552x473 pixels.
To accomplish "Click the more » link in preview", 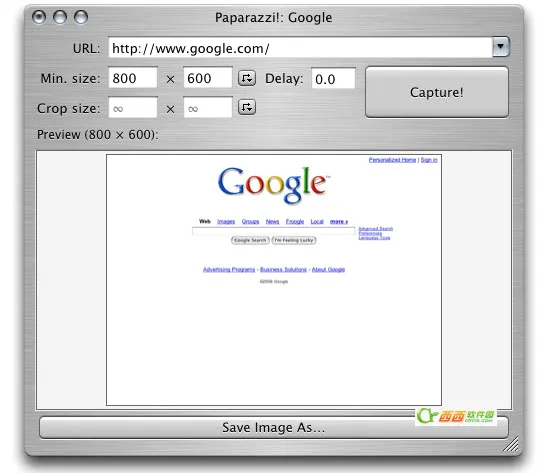I will tap(339, 221).
